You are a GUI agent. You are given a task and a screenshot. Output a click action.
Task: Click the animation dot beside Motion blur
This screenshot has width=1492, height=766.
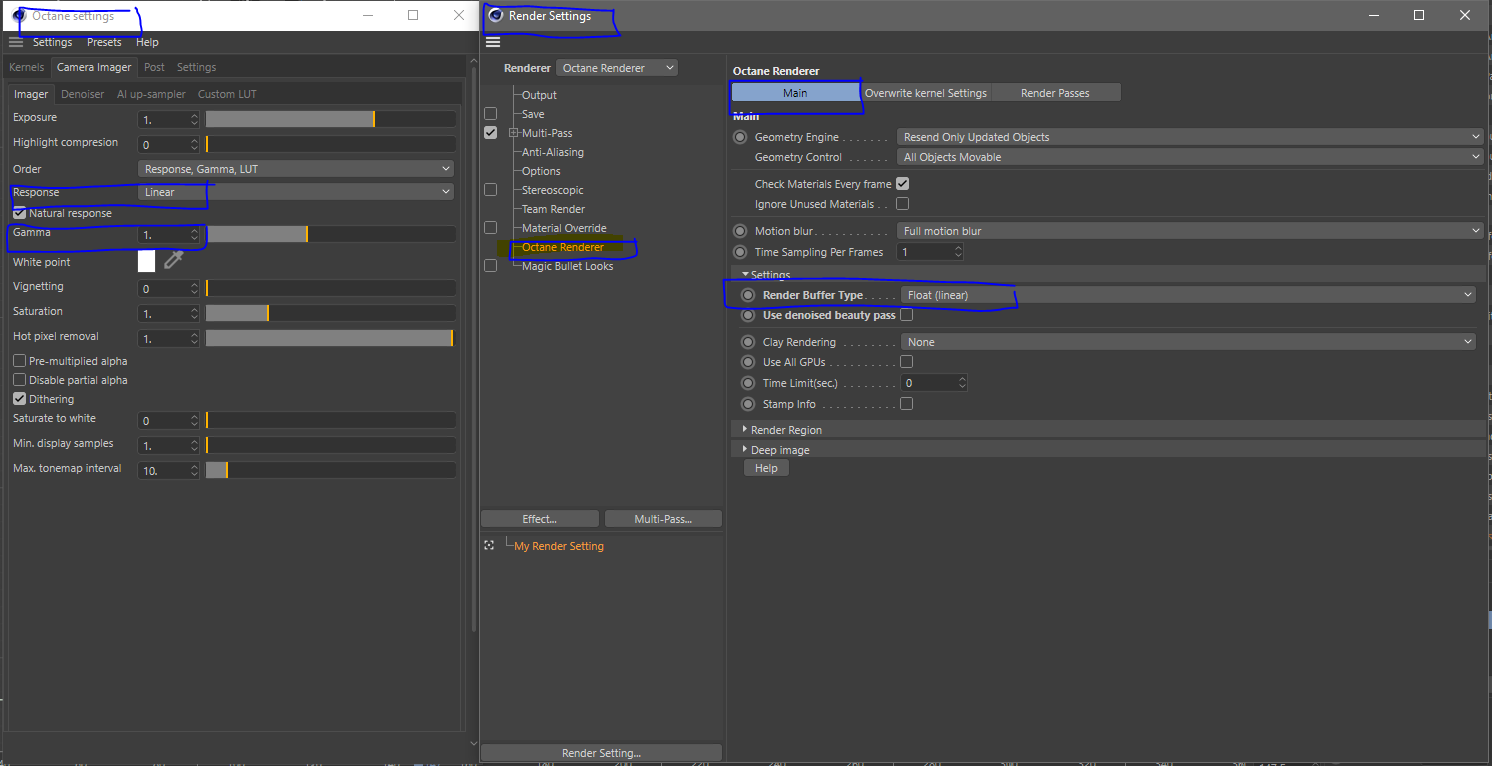click(740, 231)
